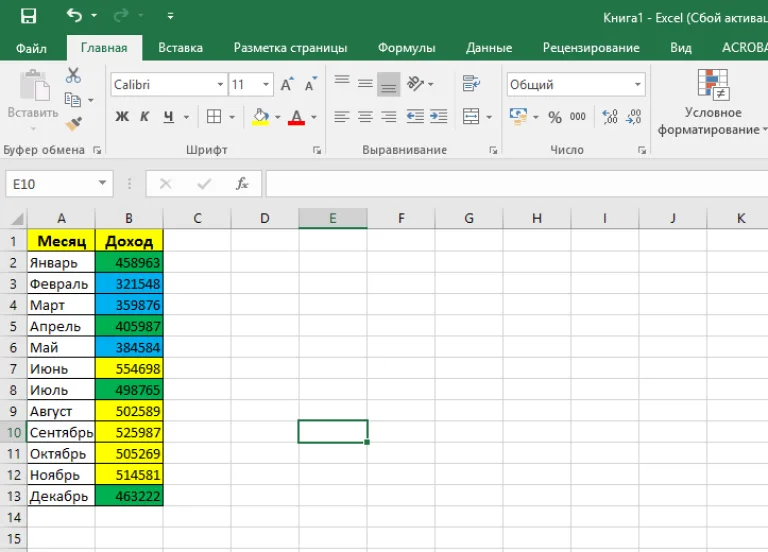Click the Decrease Indent icon
This screenshot has width=768, height=552.
click(415, 117)
